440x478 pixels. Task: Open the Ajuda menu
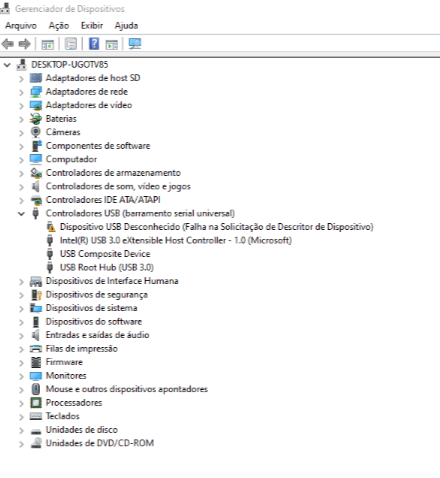tap(126, 26)
